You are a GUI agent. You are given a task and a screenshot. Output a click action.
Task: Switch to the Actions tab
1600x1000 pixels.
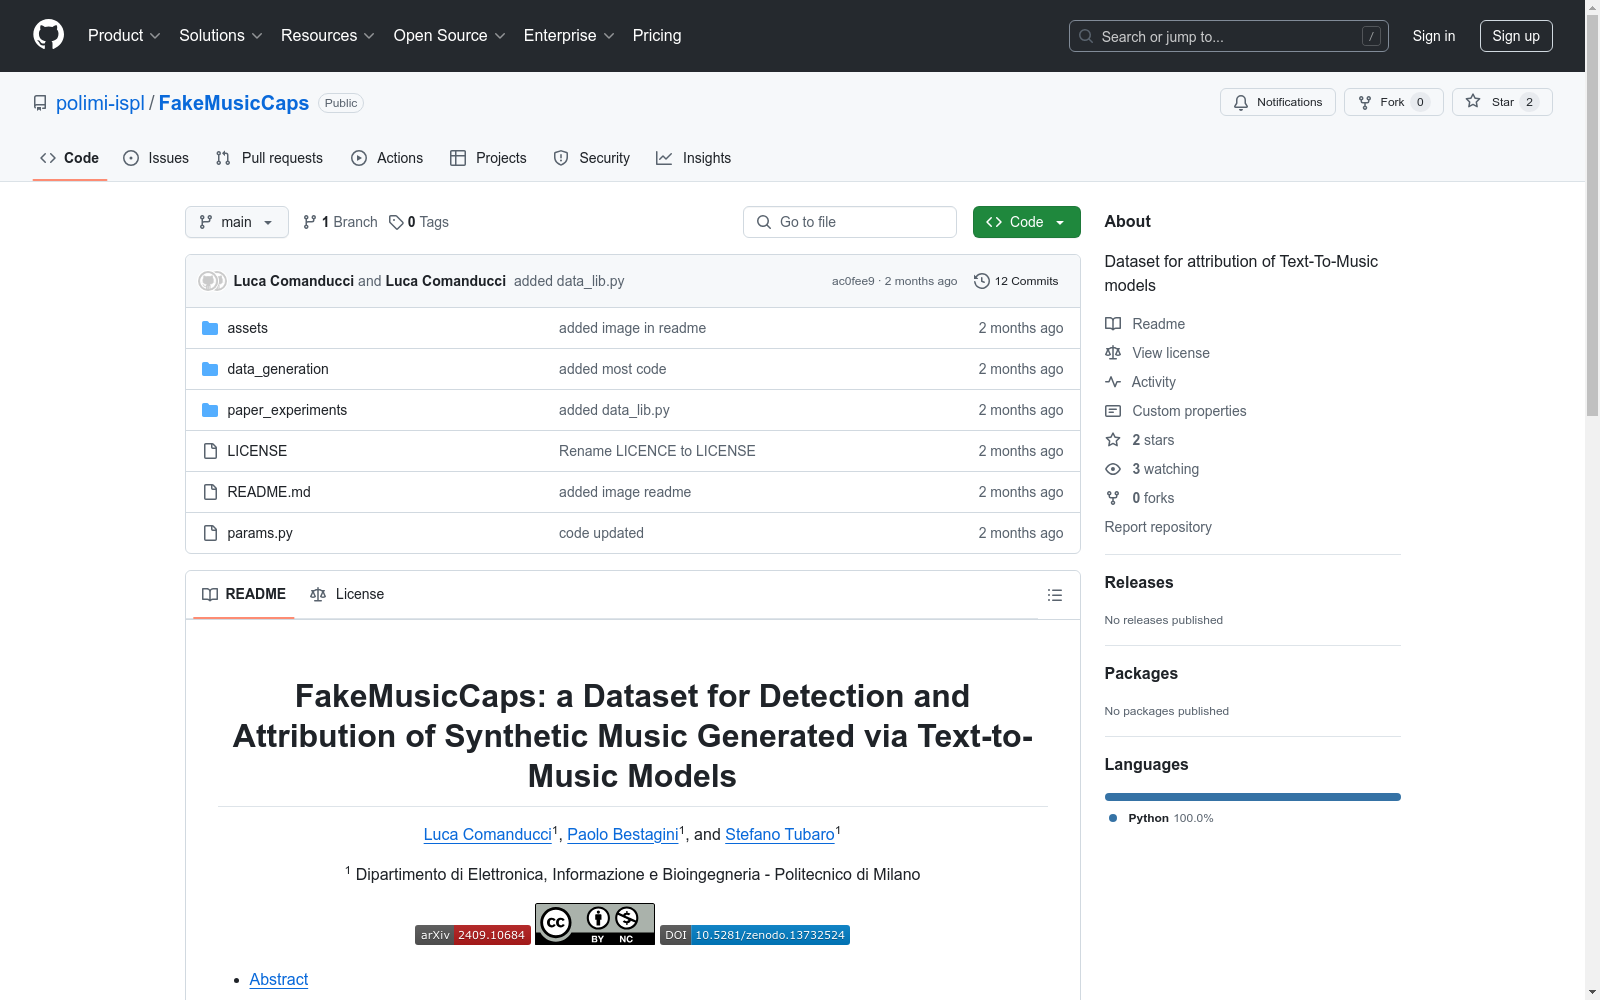click(x=387, y=158)
